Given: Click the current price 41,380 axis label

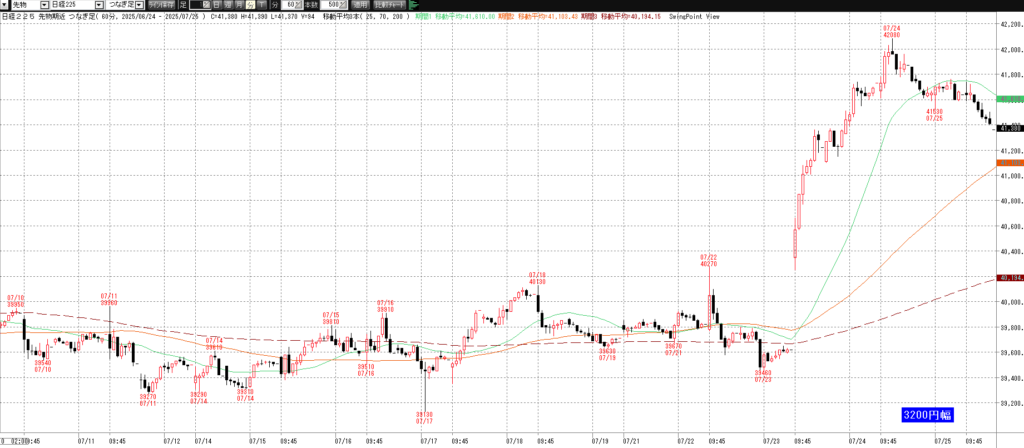Looking at the screenshot, I should (1009, 128).
